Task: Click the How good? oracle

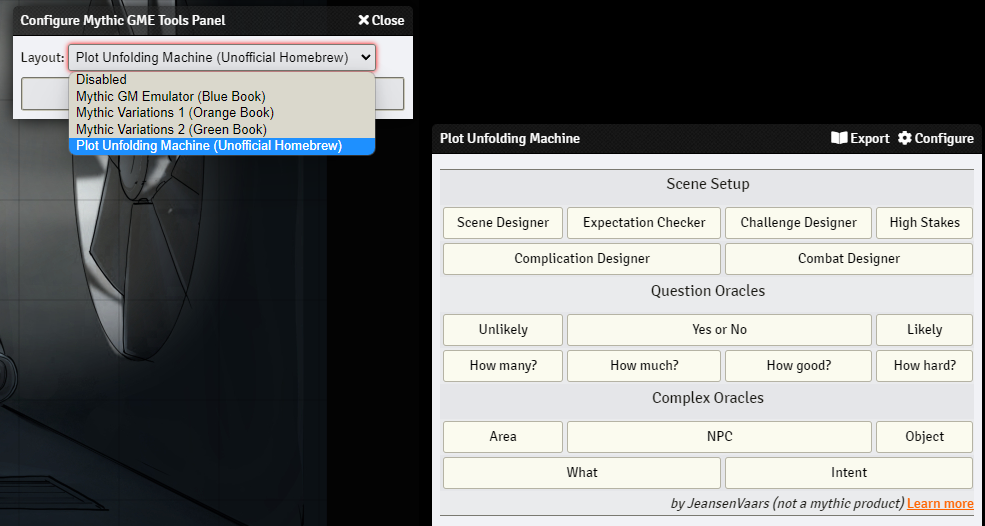Action: 798,366
